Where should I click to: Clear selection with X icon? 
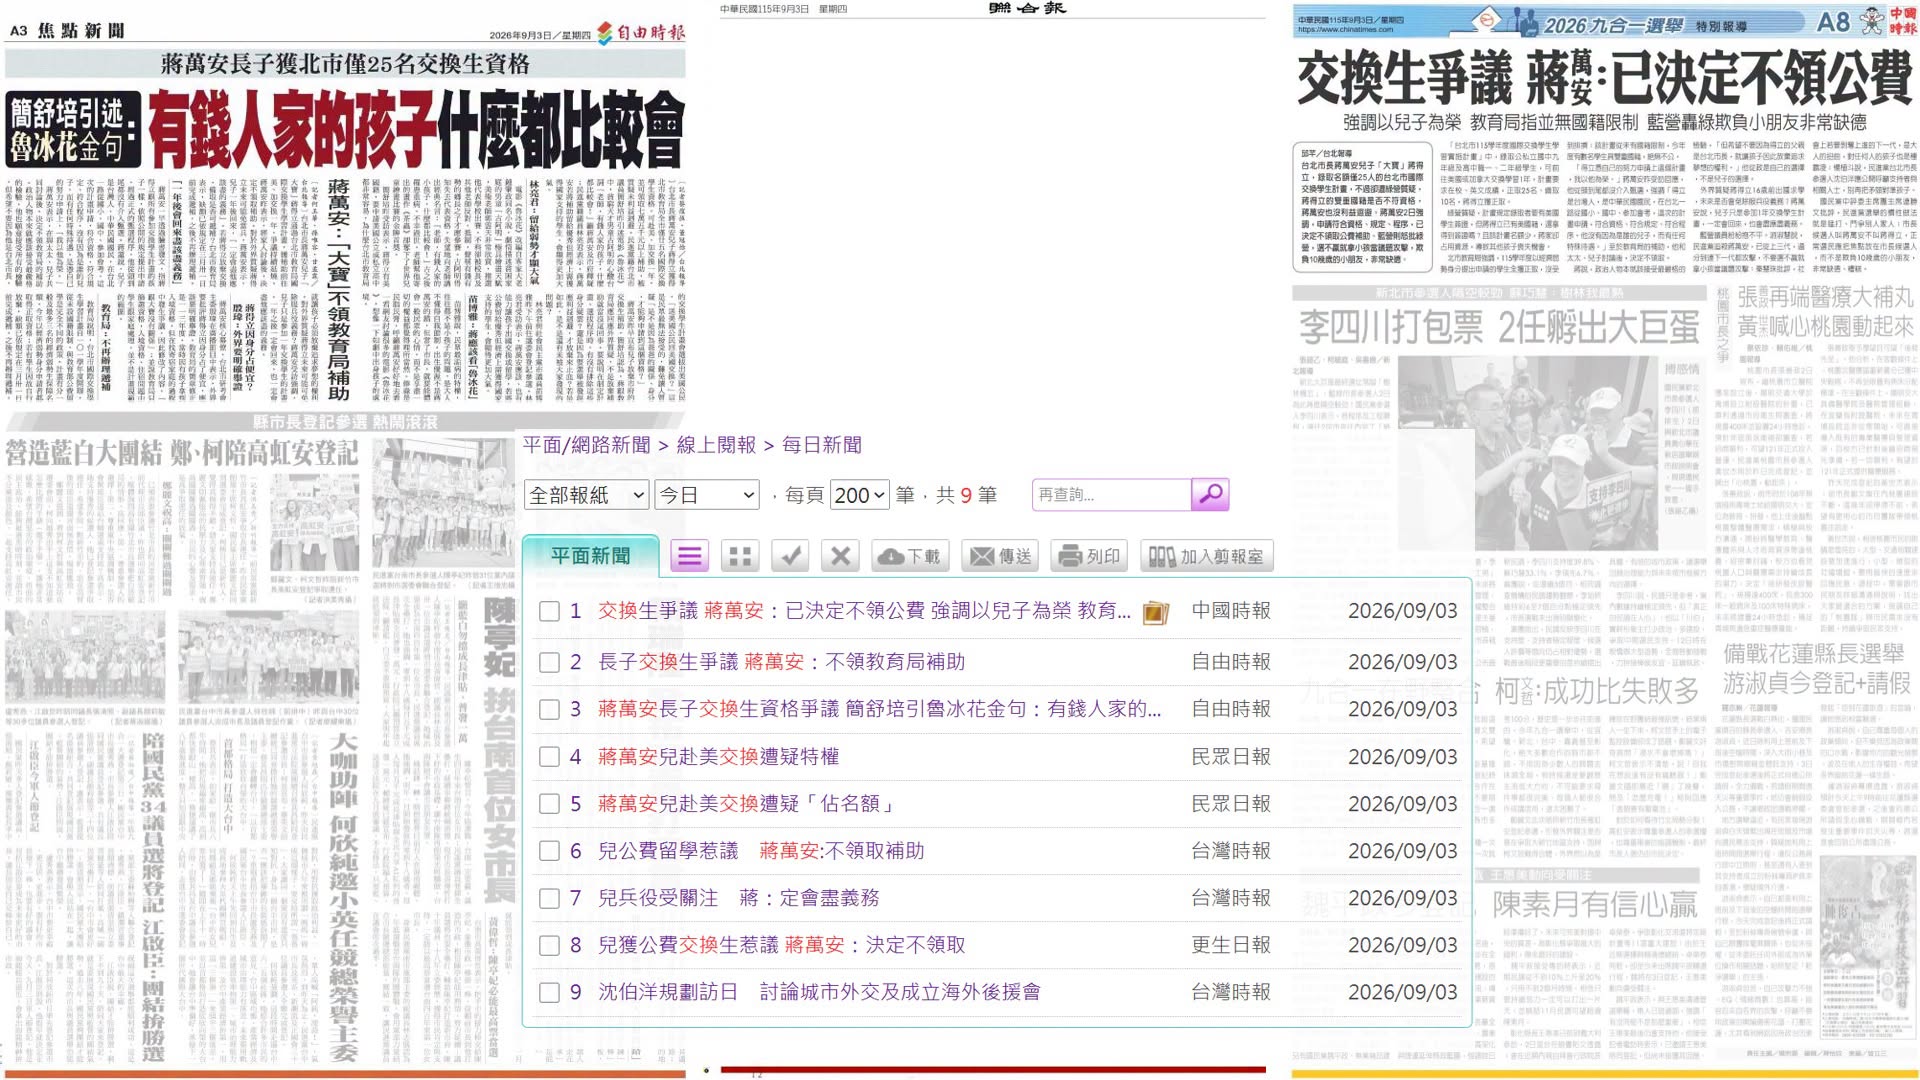(x=841, y=556)
